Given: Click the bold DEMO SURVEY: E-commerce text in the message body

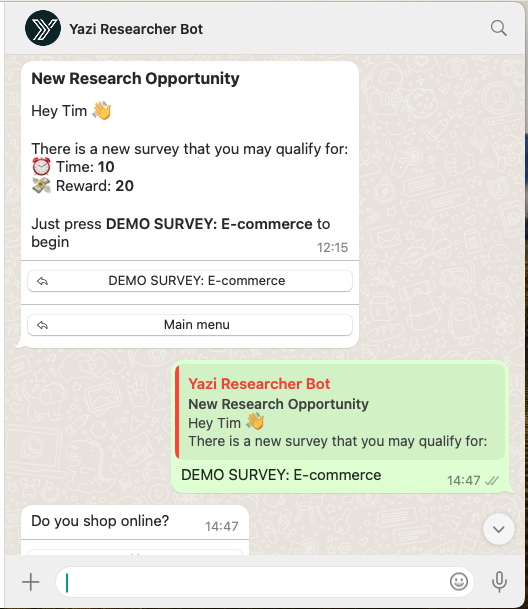Looking at the screenshot, I should coord(209,224).
